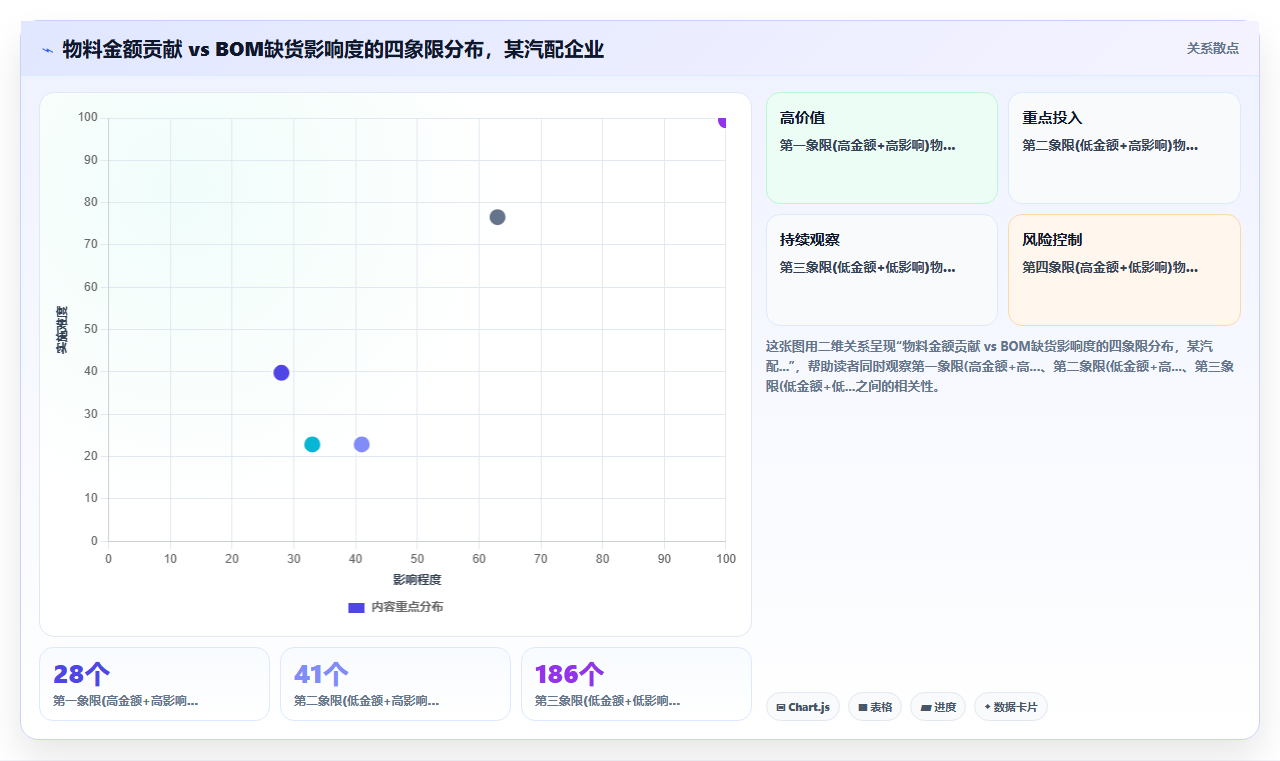Click the Chart.js tag chip
Image resolution: width=1280 pixels, height=761 pixels.
(803, 707)
